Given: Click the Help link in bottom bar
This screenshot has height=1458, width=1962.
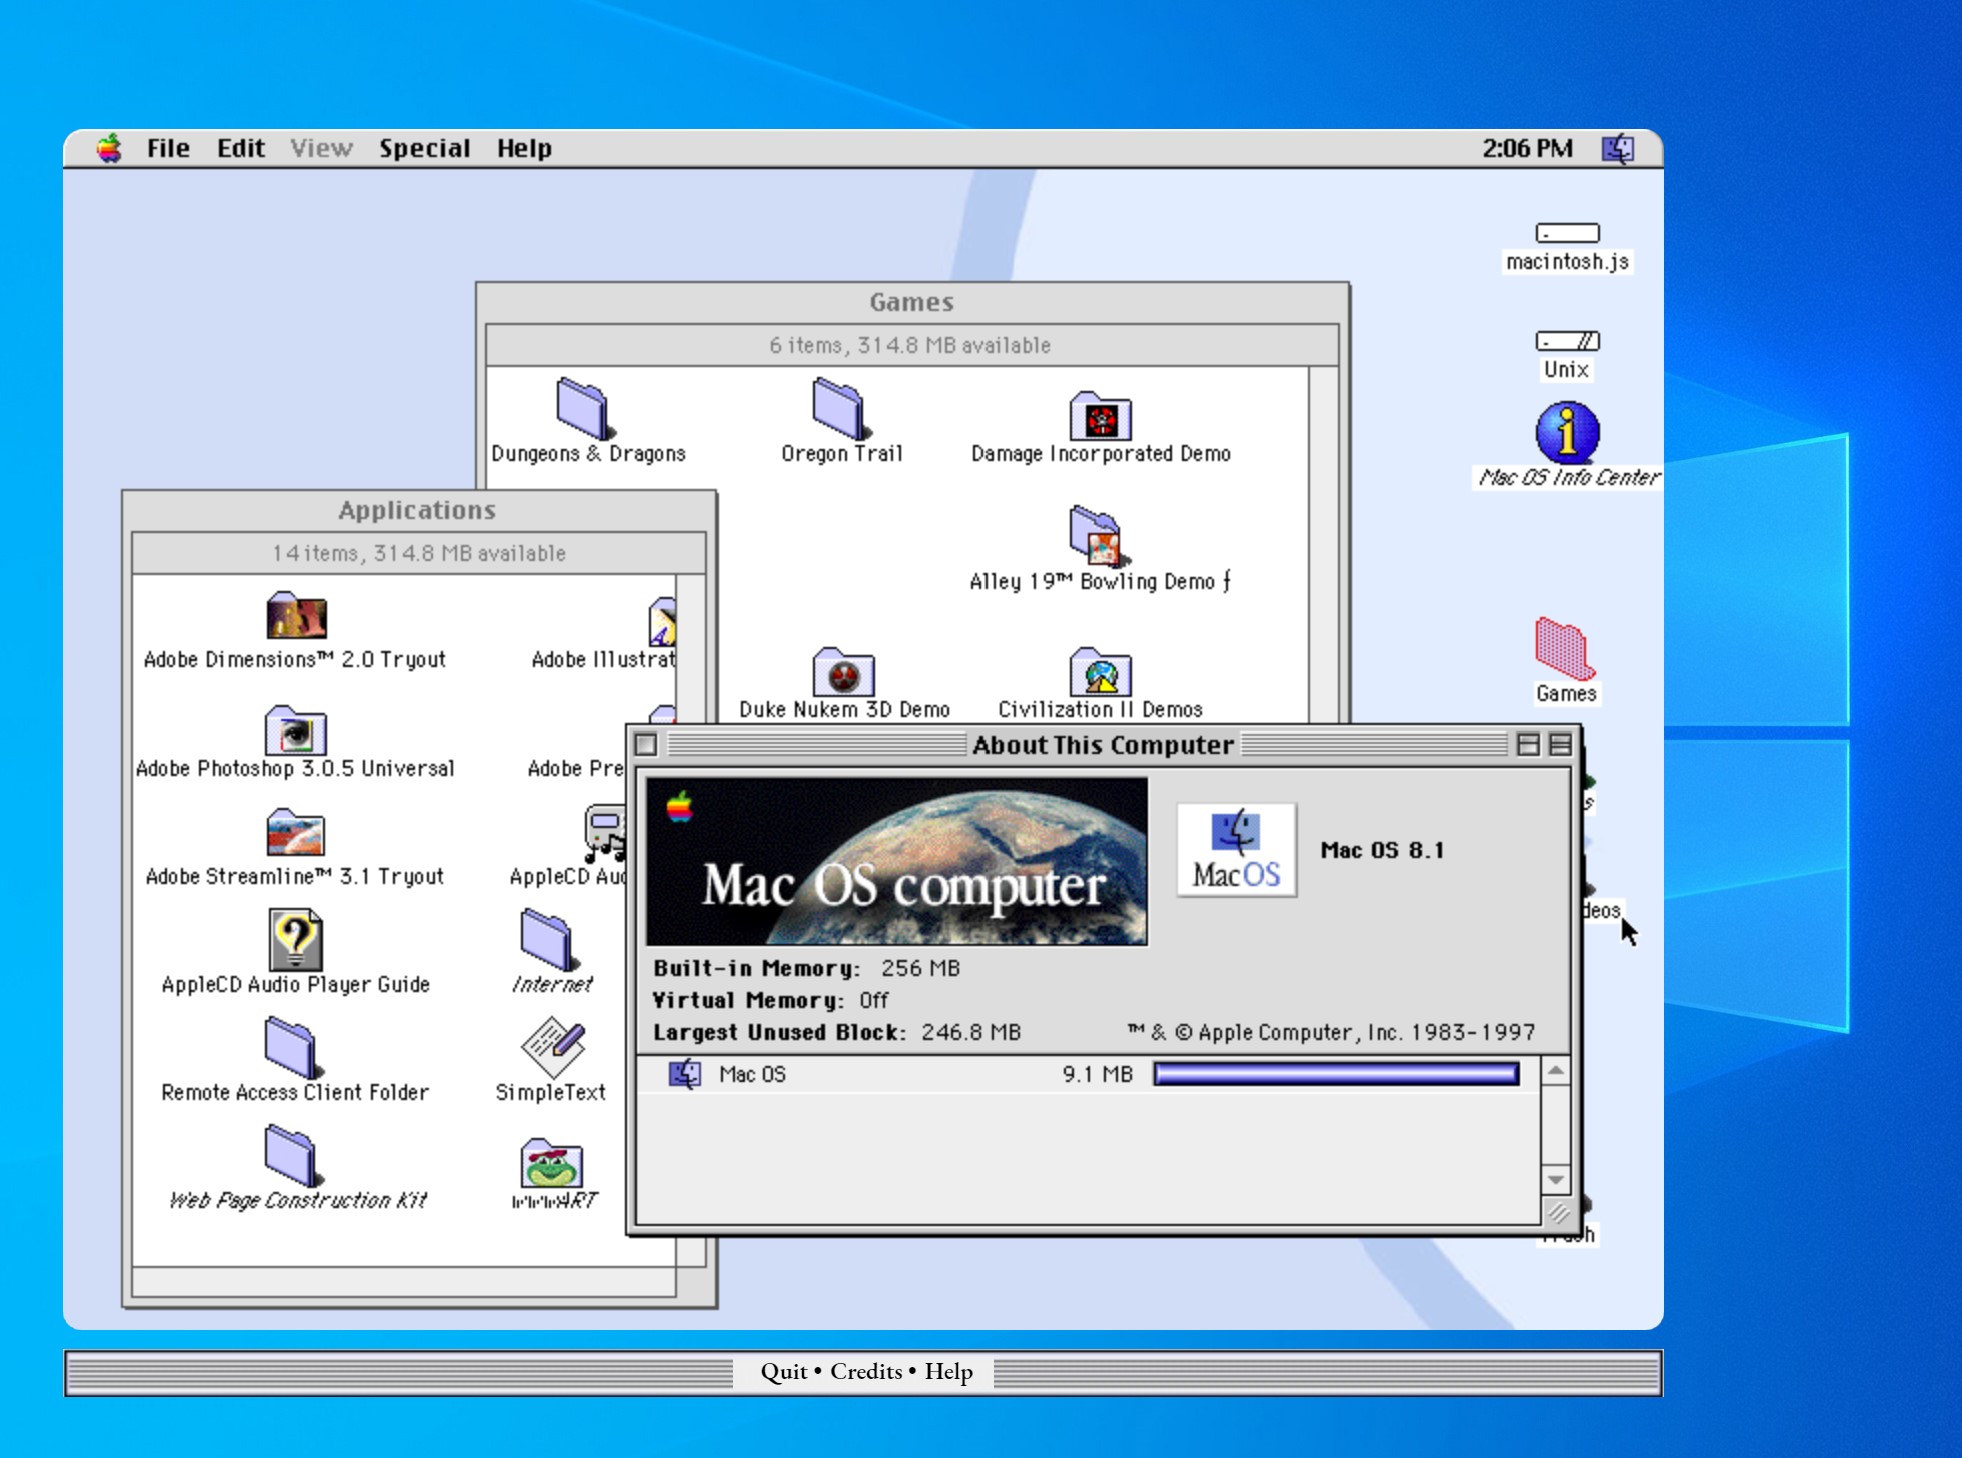Looking at the screenshot, I should click(x=948, y=1371).
